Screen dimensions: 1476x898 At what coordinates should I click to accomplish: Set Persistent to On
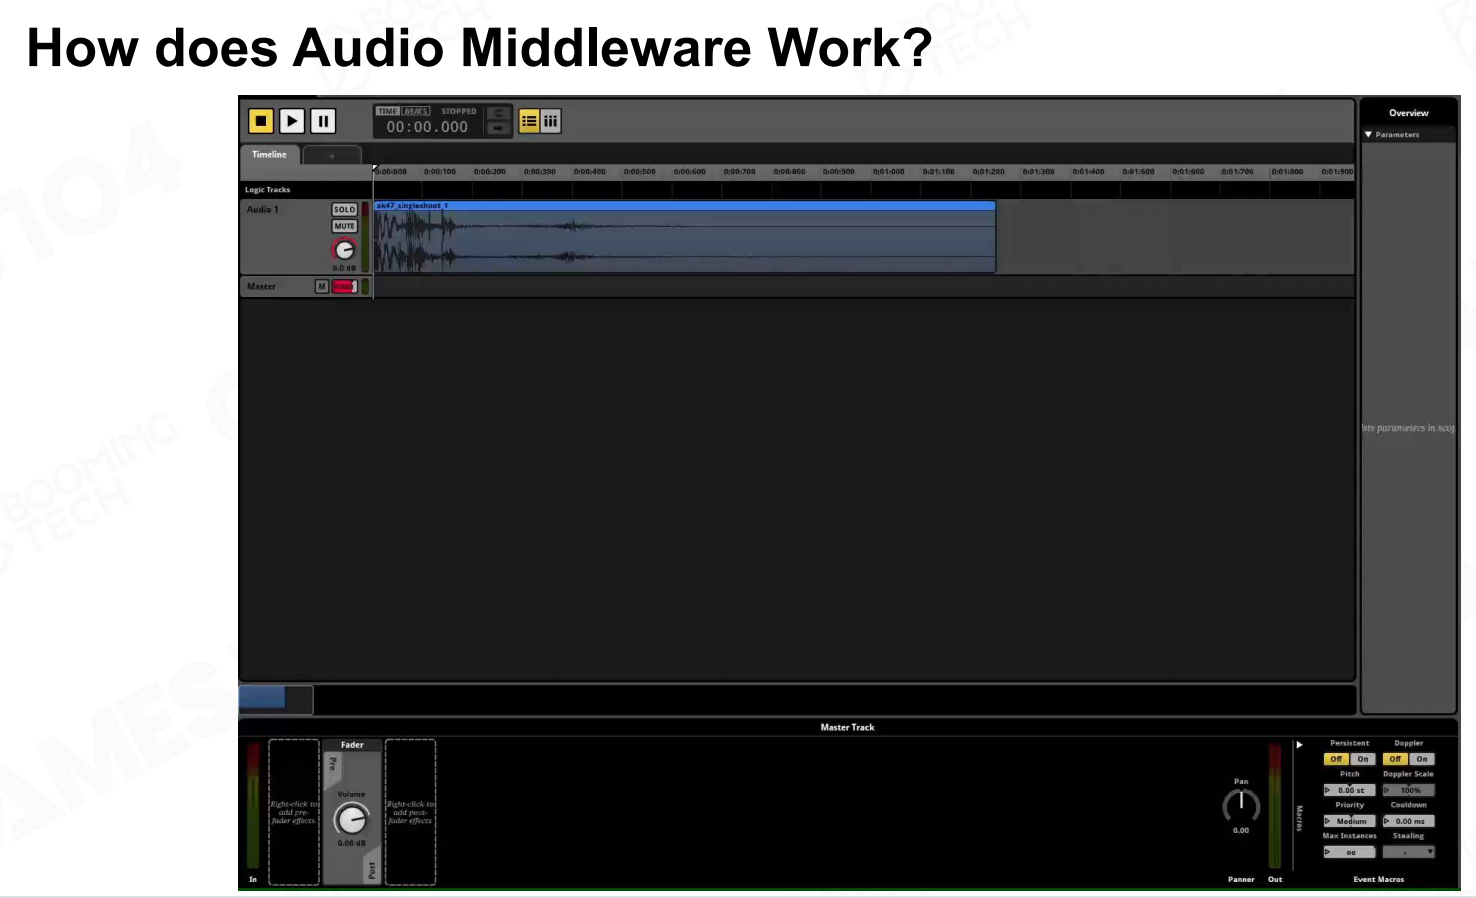click(x=1363, y=759)
